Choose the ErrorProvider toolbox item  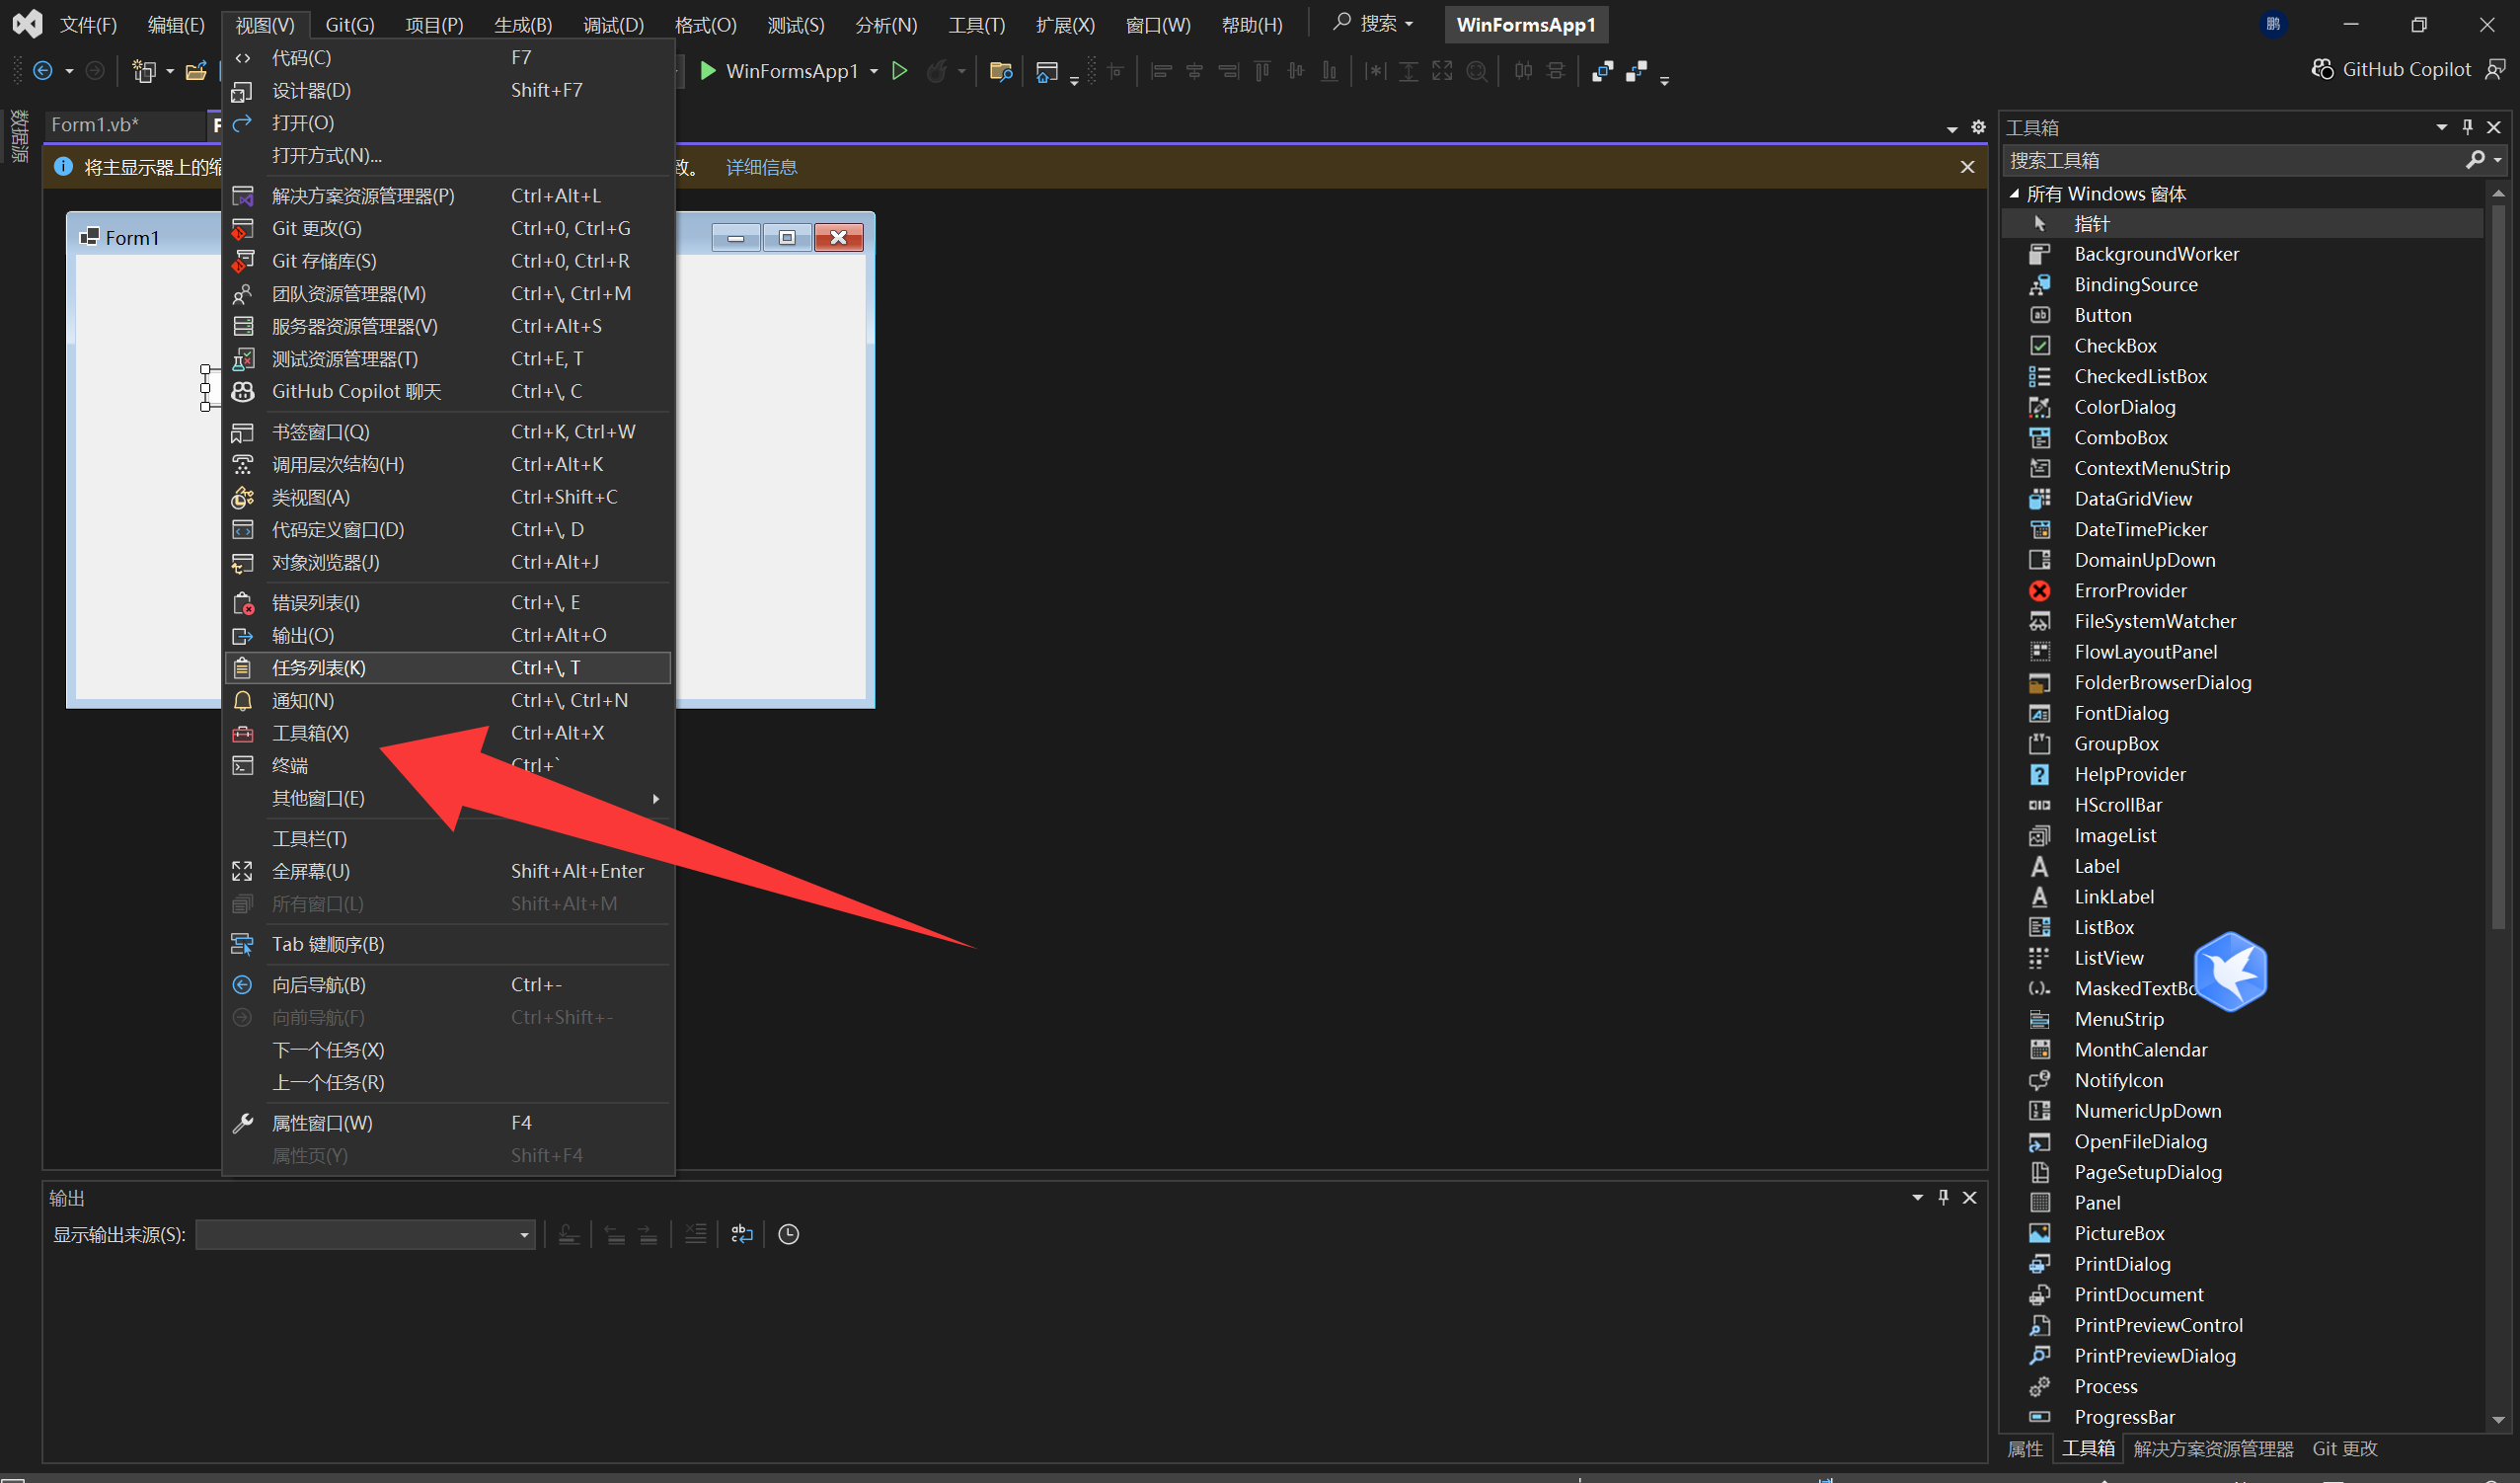point(2129,591)
